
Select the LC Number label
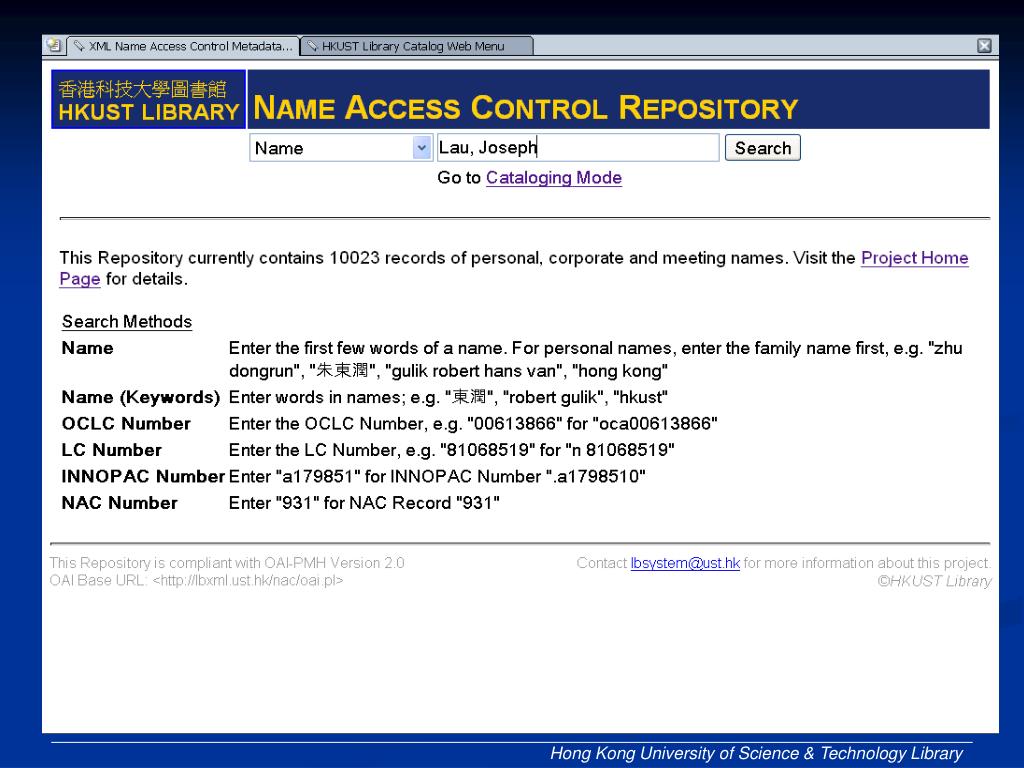point(112,450)
